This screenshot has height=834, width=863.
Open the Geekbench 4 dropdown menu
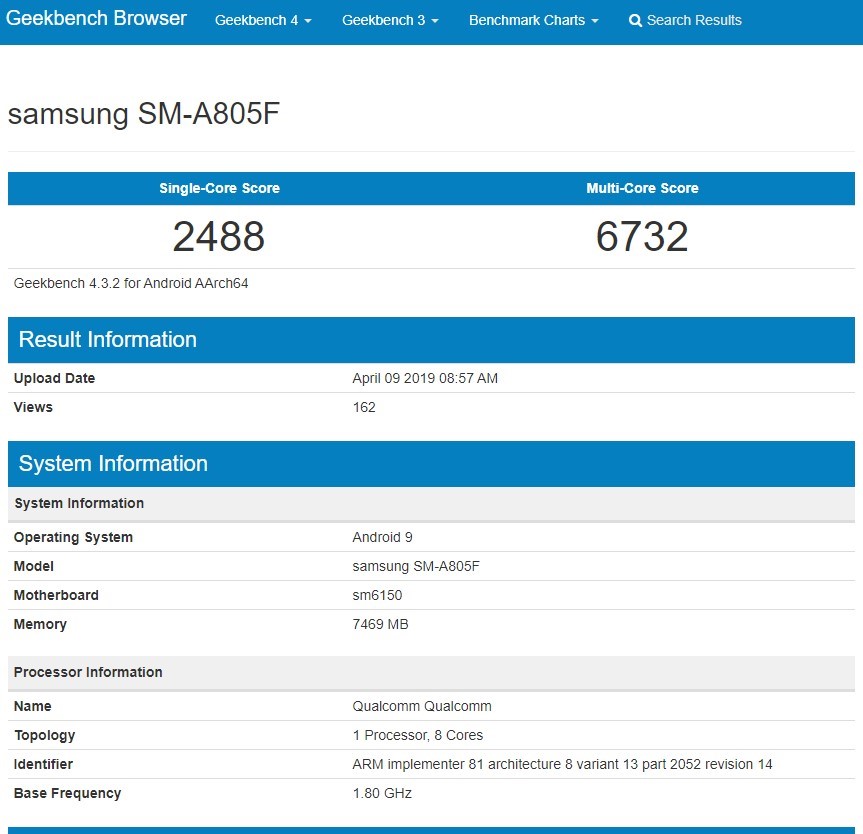[263, 20]
